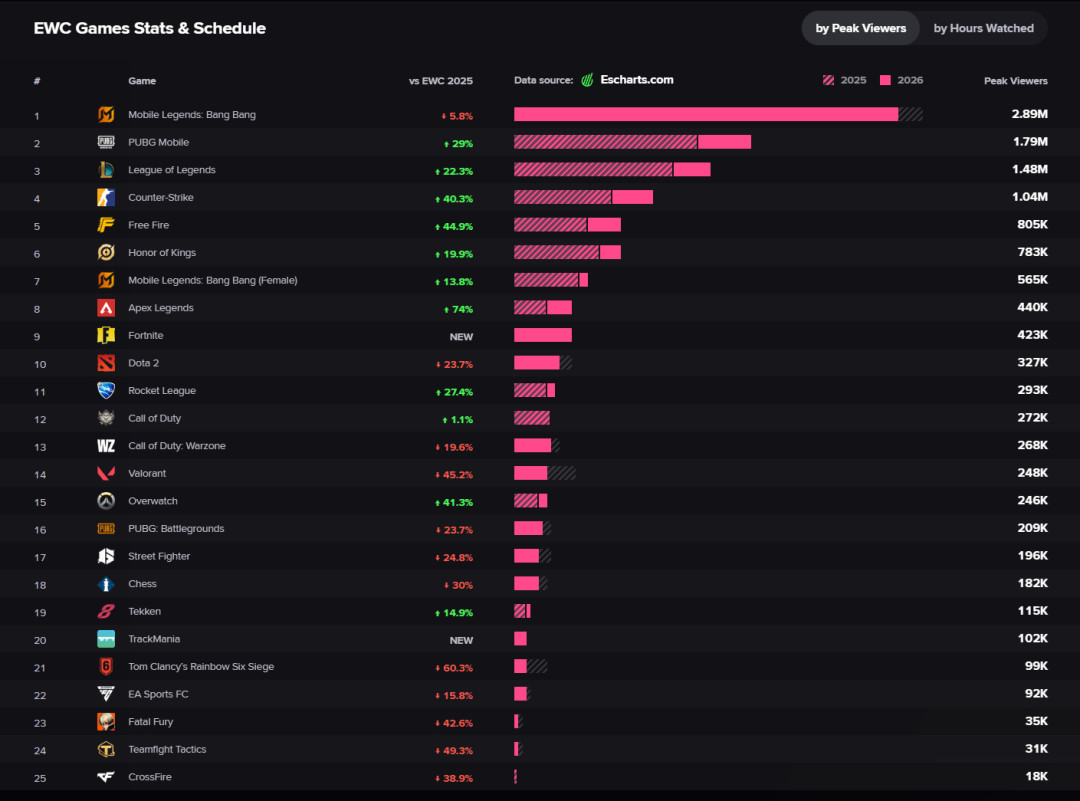1080x801 pixels.
Task: Click the 2.89M peak viewers value
Action: (1030, 114)
